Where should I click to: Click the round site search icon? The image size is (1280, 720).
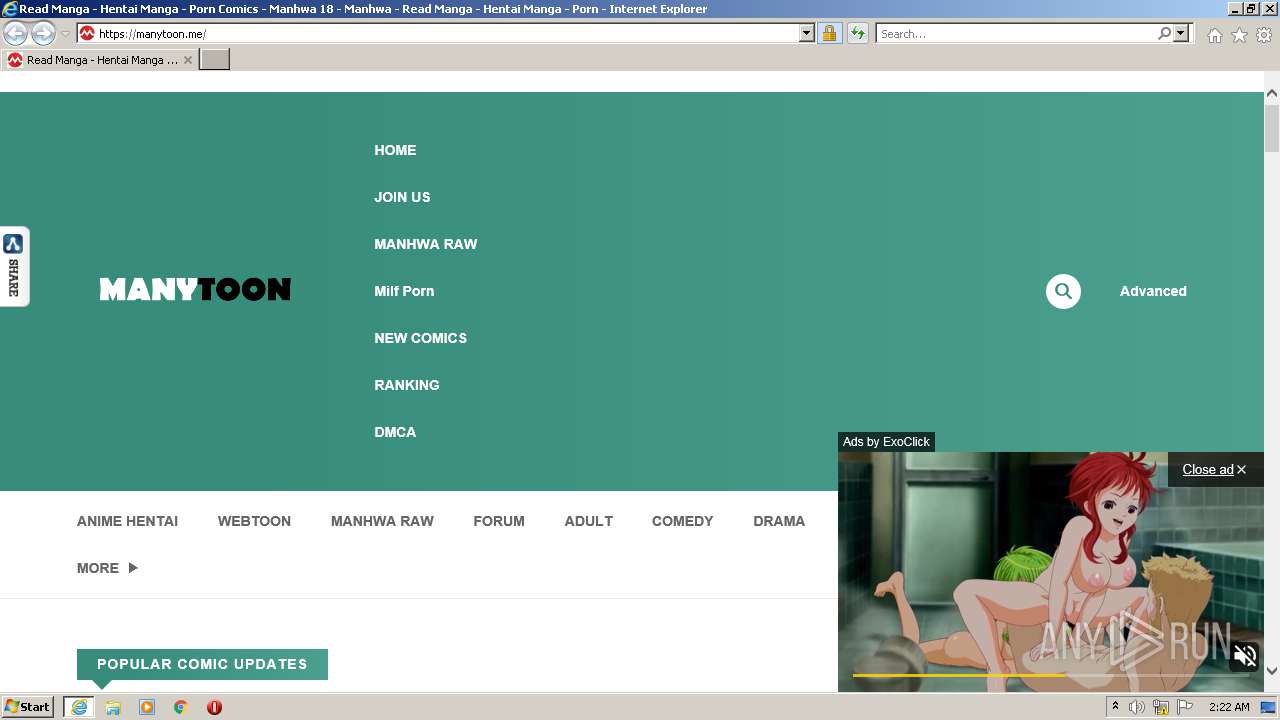click(1063, 291)
